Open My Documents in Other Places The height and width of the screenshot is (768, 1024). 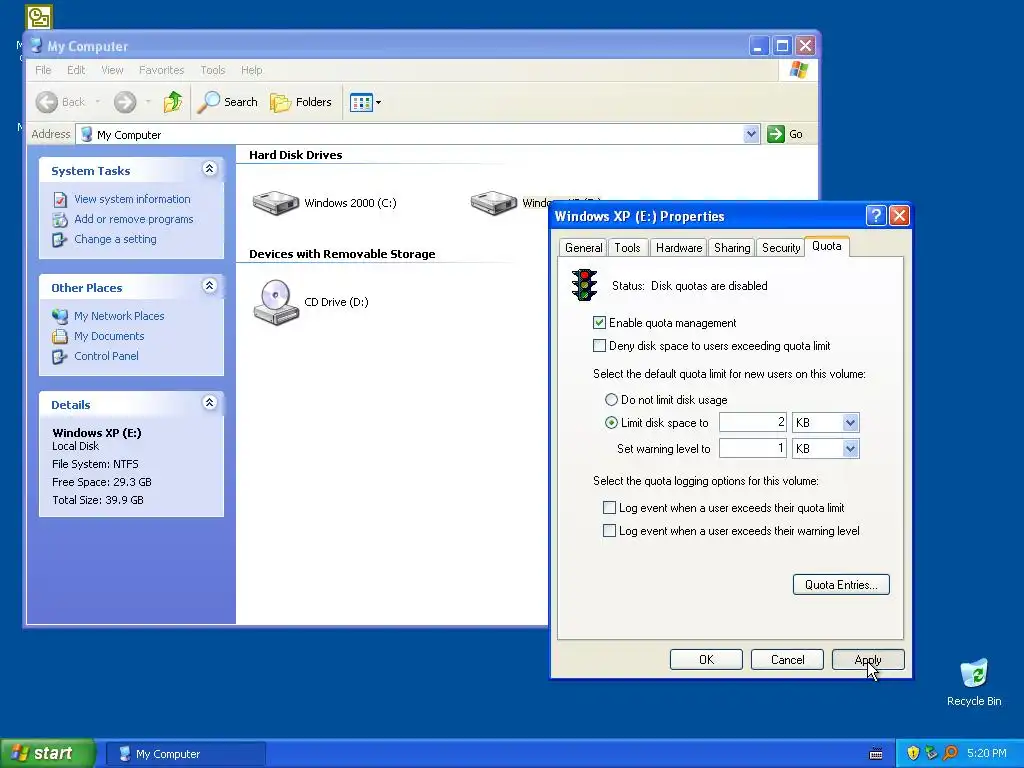click(109, 336)
